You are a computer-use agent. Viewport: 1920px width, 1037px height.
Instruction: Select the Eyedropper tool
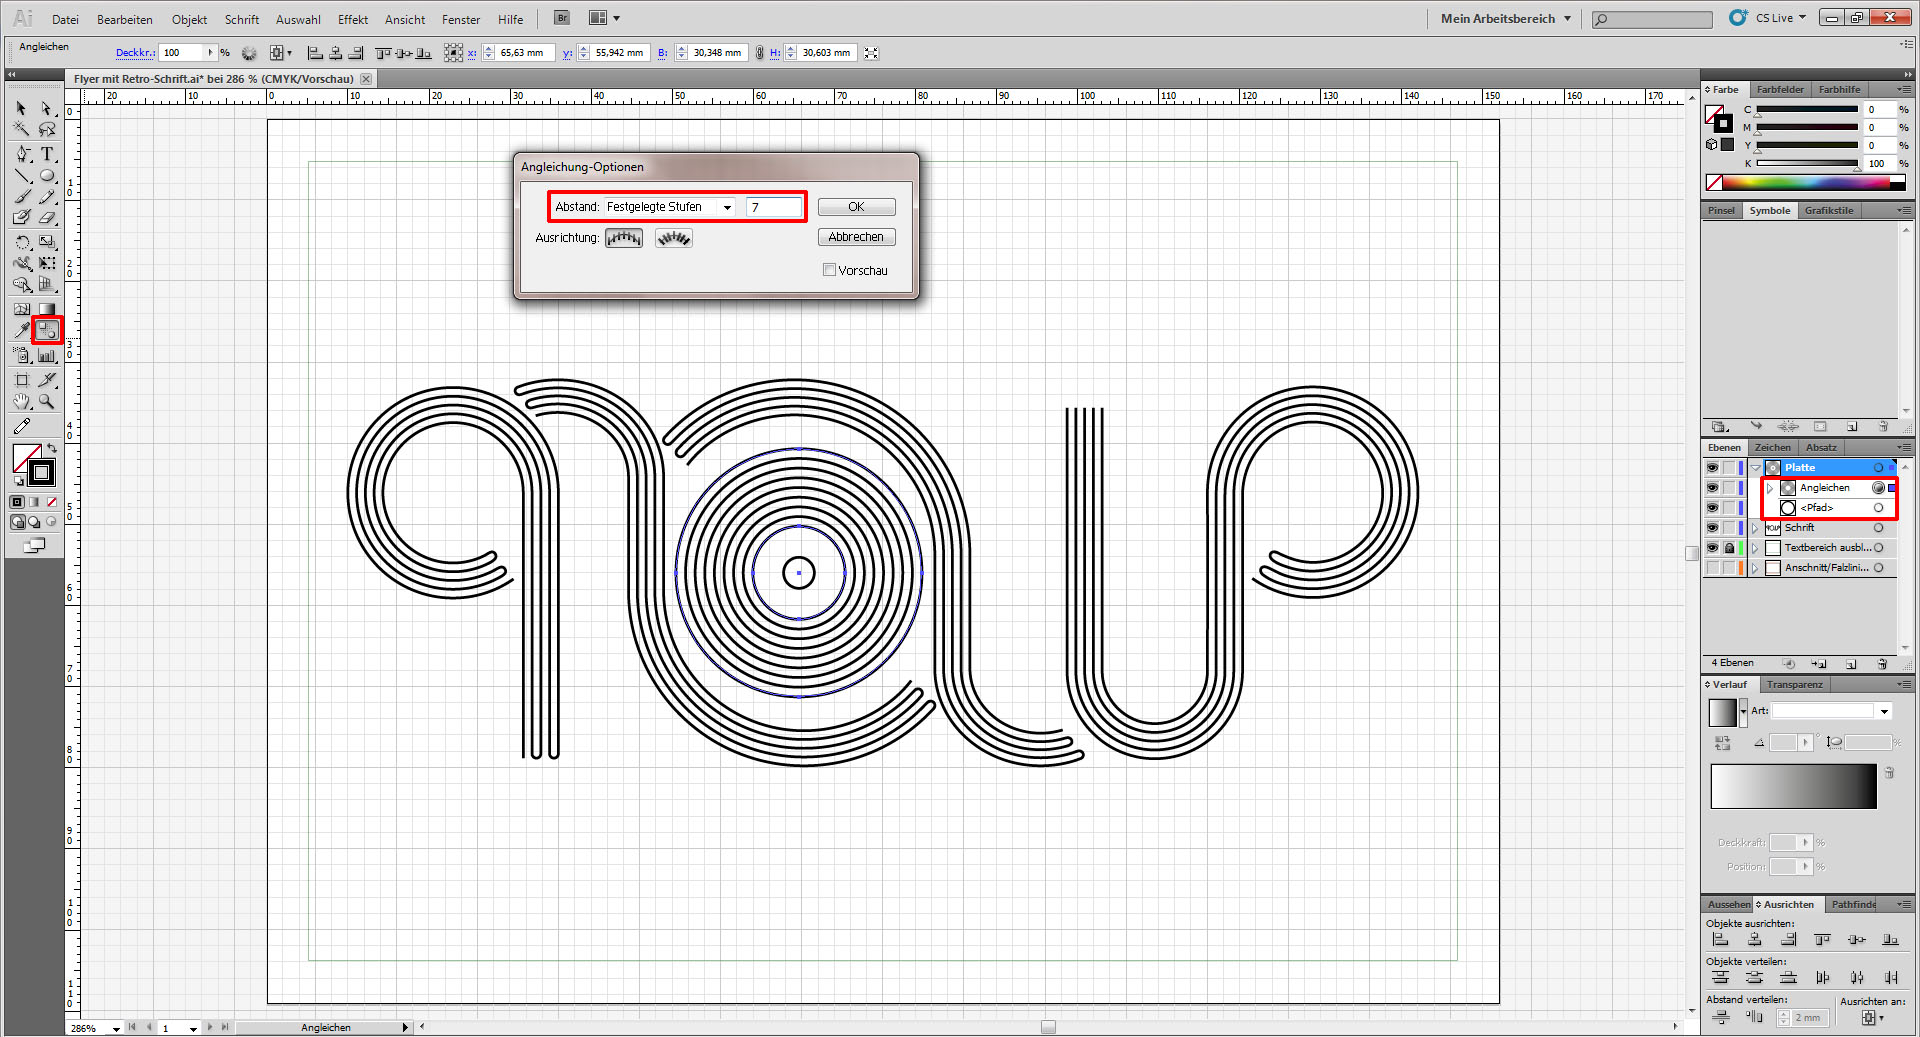pyautogui.click(x=22, y=330)
